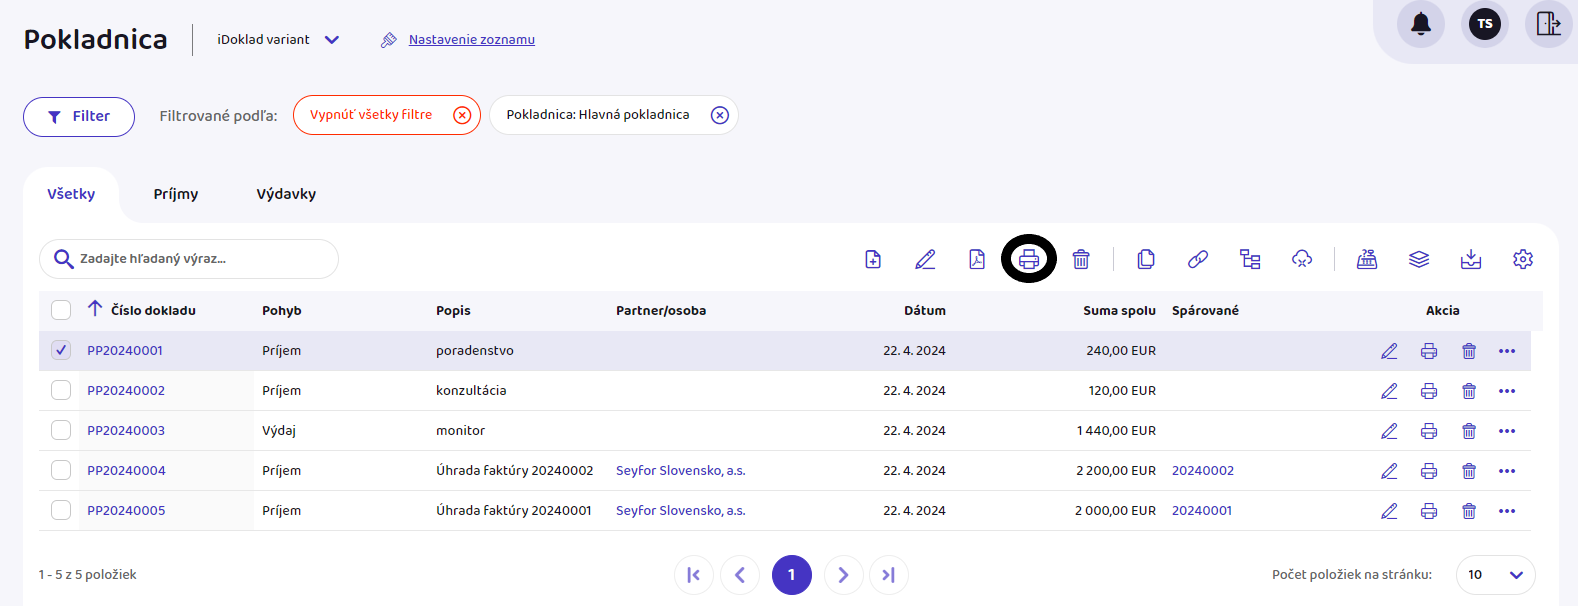Click the link chain icon in toolbar
This screenshot has width=1578, height=606.
[1197, 260]
